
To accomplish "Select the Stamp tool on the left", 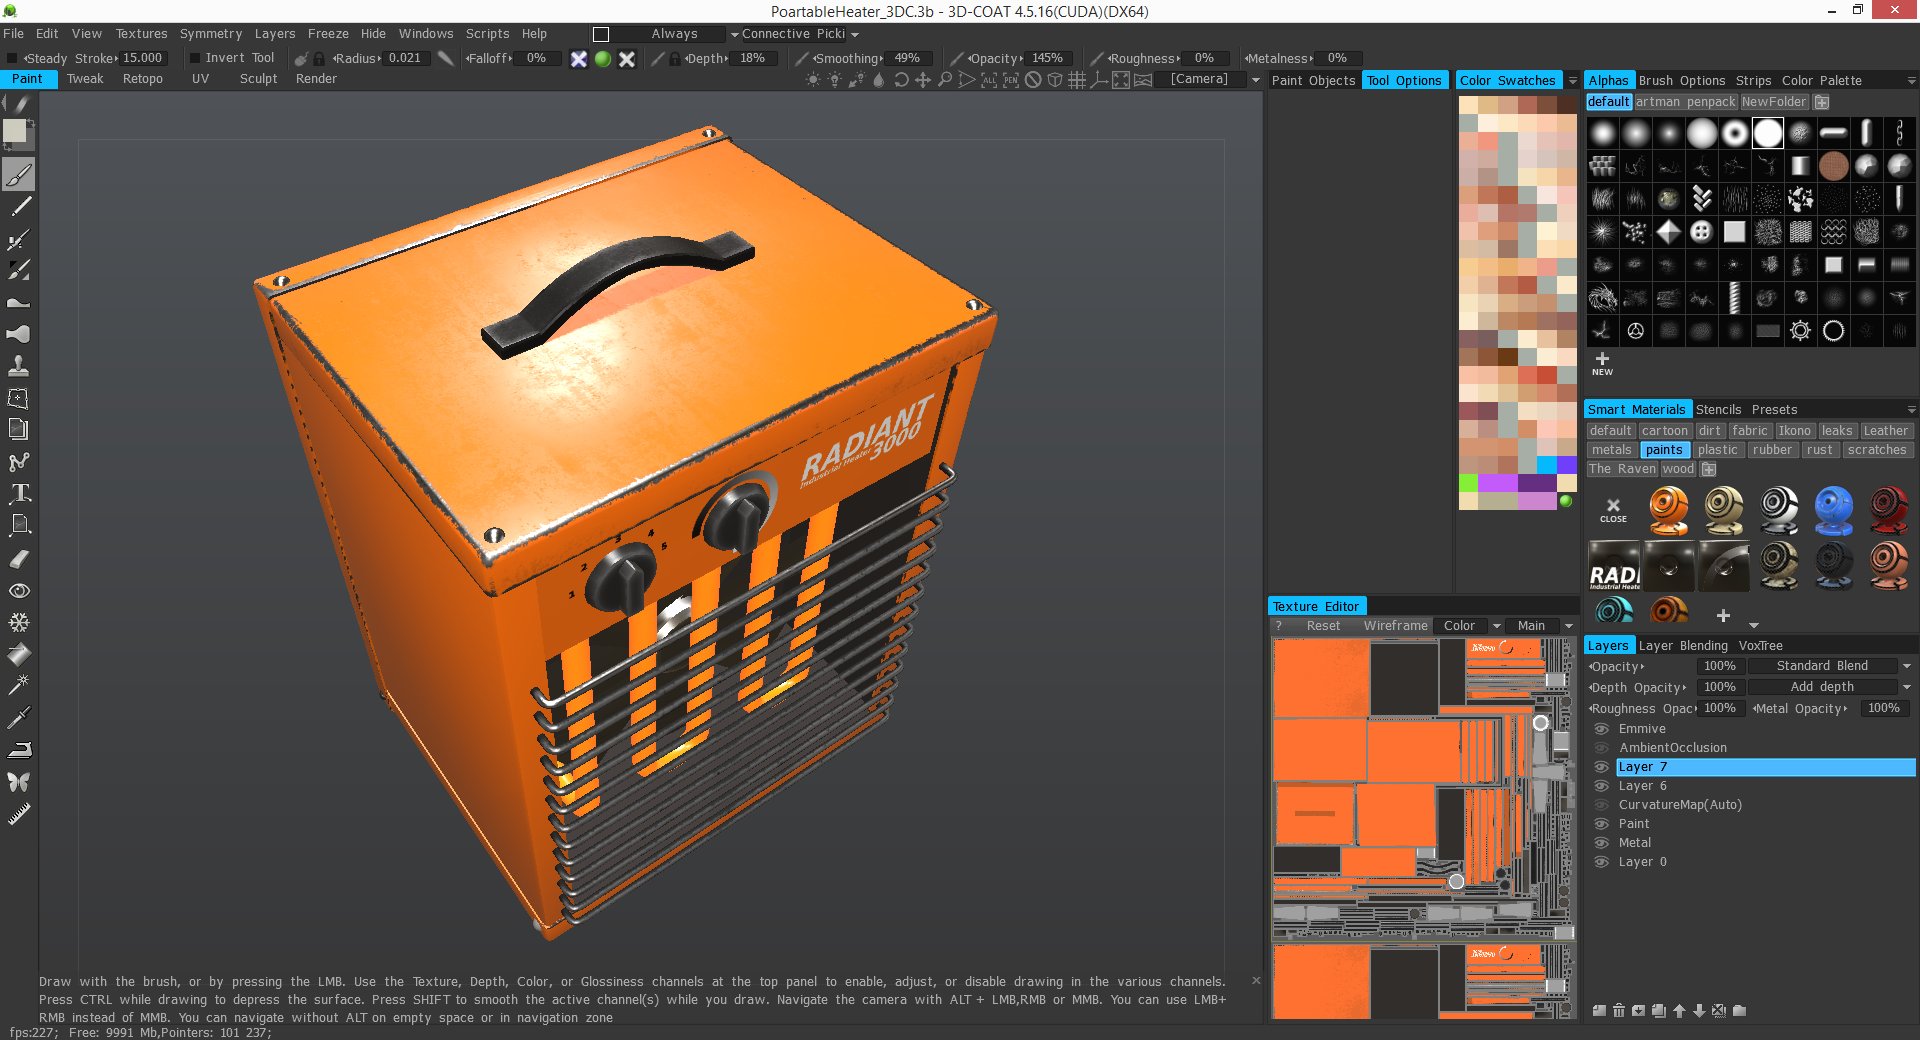I will (x=18, y=365).
